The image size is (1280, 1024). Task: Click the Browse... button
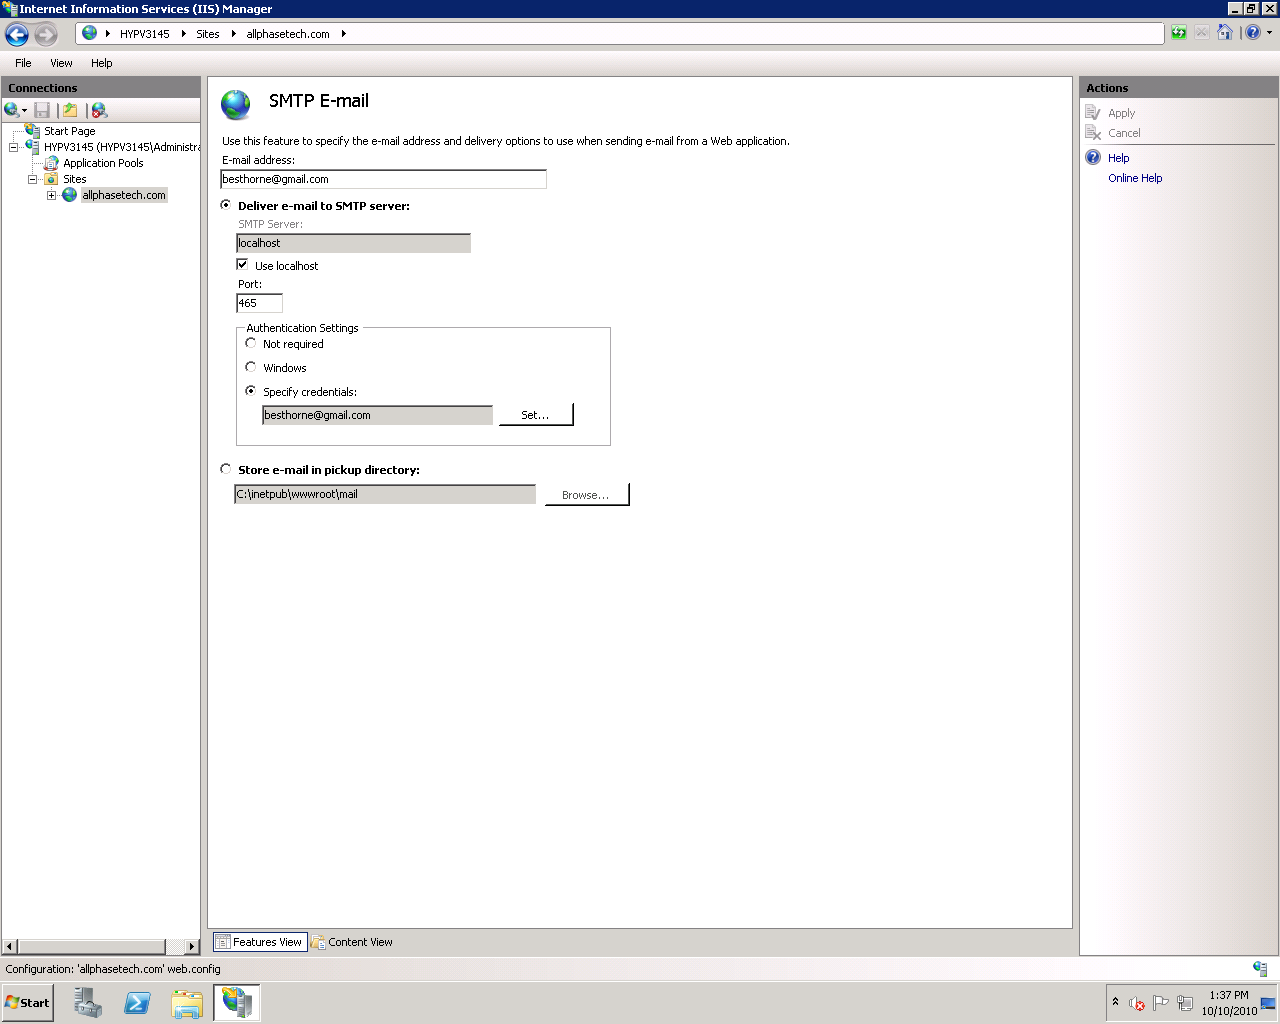(587, 494)
